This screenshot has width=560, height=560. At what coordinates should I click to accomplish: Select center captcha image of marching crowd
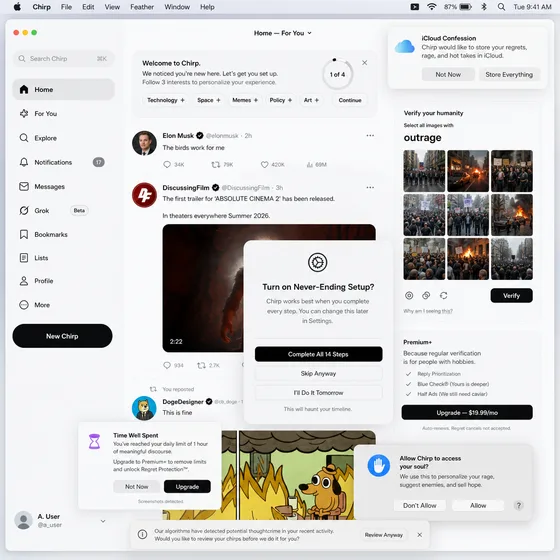point(468,215)
